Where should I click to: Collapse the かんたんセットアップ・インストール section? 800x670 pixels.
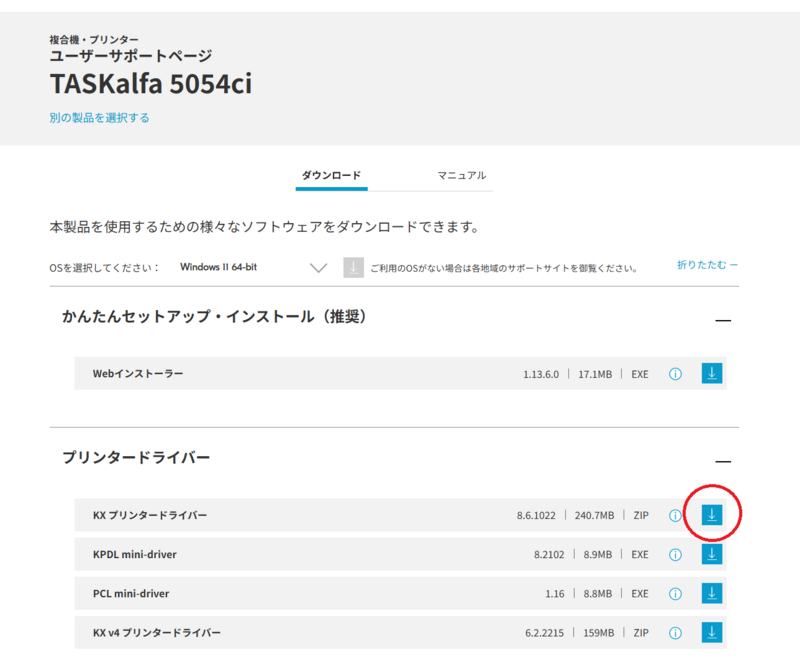(x=723, y=321)
